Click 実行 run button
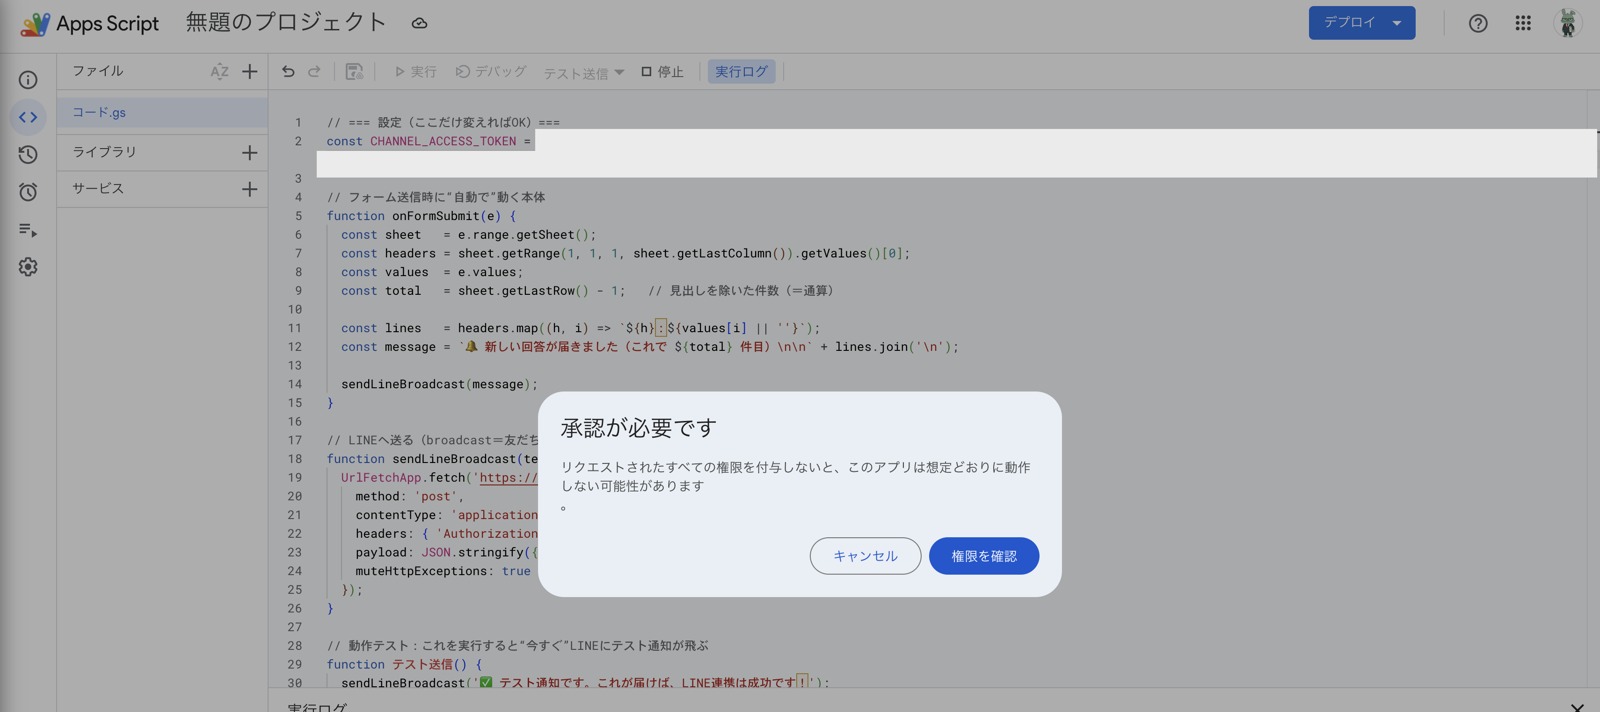This screenshot has width=1600, height=712. tap(415, 71)
